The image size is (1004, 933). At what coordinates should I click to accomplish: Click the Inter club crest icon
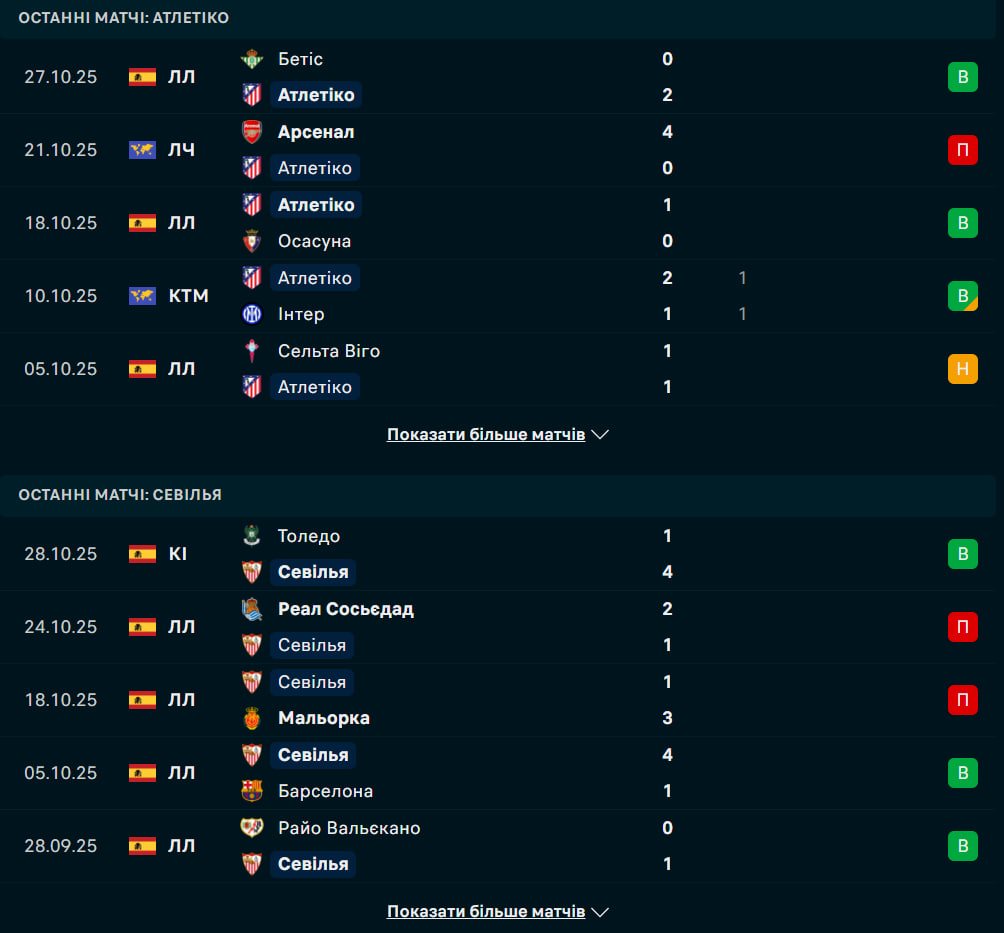click(x=252, y=314)
